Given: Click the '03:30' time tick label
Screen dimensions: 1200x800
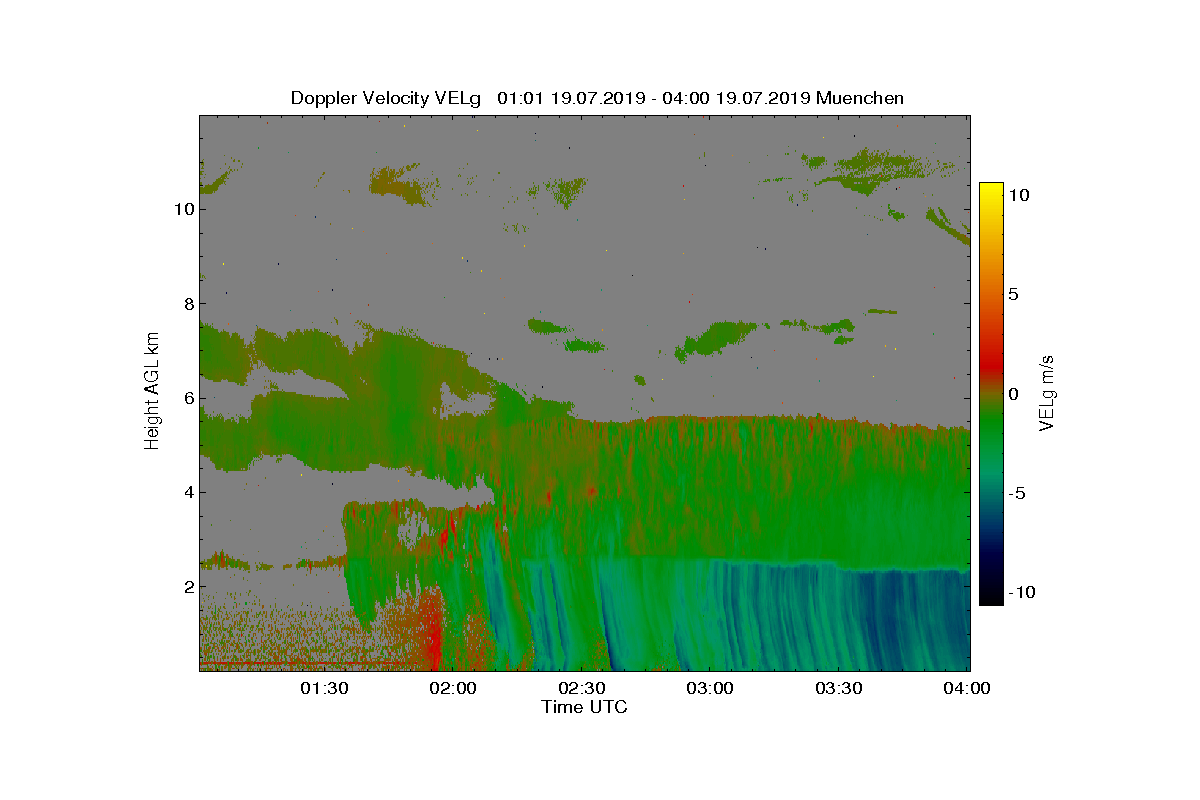Looking at the screenshot, I should pos(840,689).
